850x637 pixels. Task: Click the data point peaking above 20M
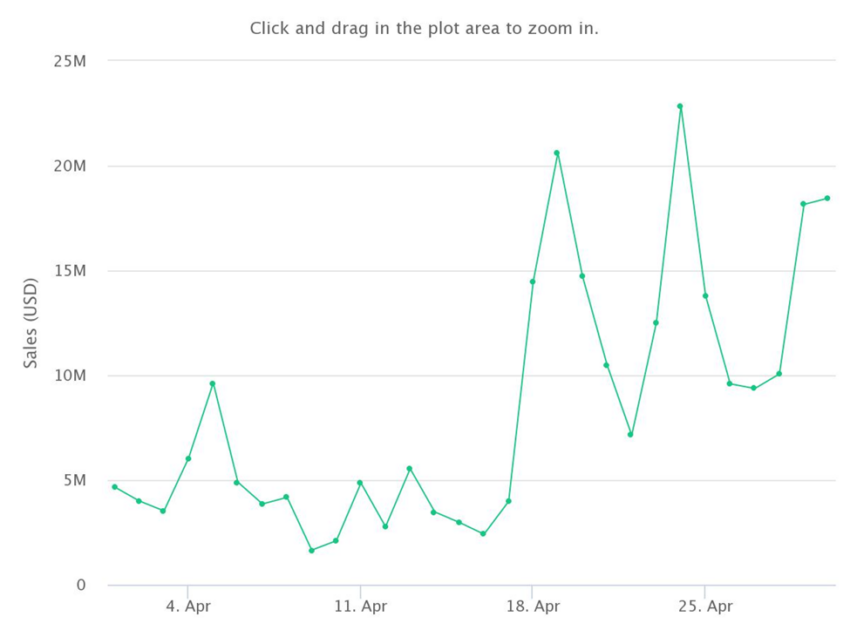(x=557, y=153)
